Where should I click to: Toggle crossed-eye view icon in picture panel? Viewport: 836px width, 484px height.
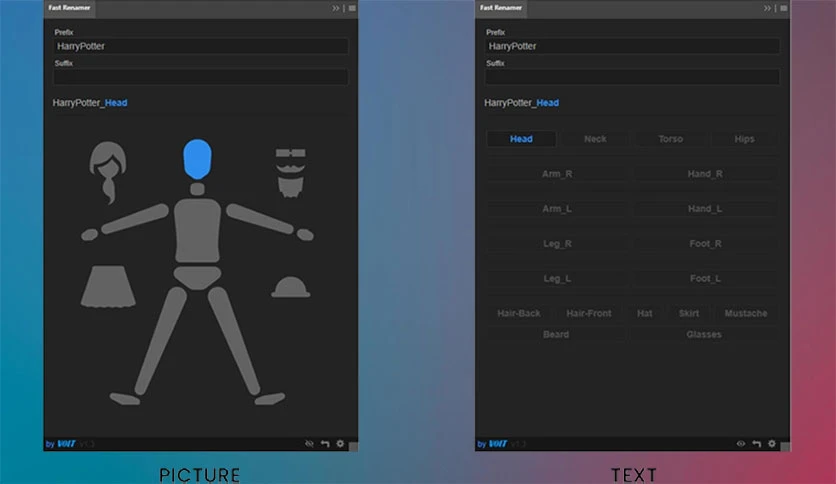coord(309,443)
